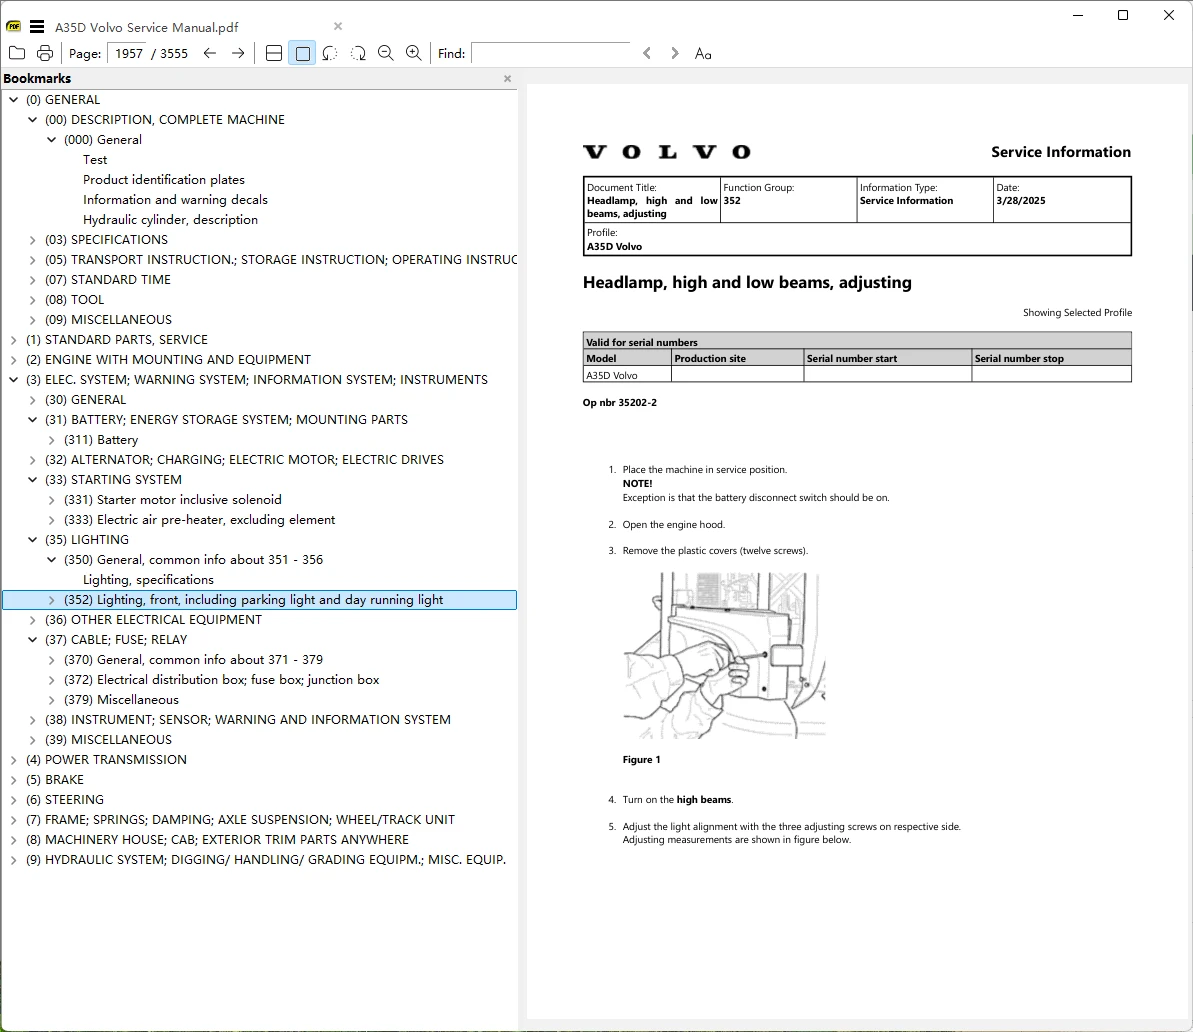Viewport: 1193px width, 1032px height.
Task: Find next match arrow
Action: point(674,53)
